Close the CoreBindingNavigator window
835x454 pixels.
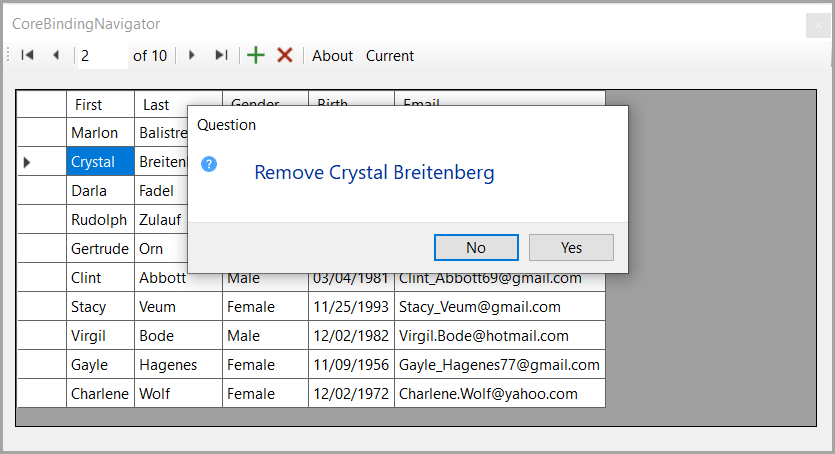coord(818,25)
